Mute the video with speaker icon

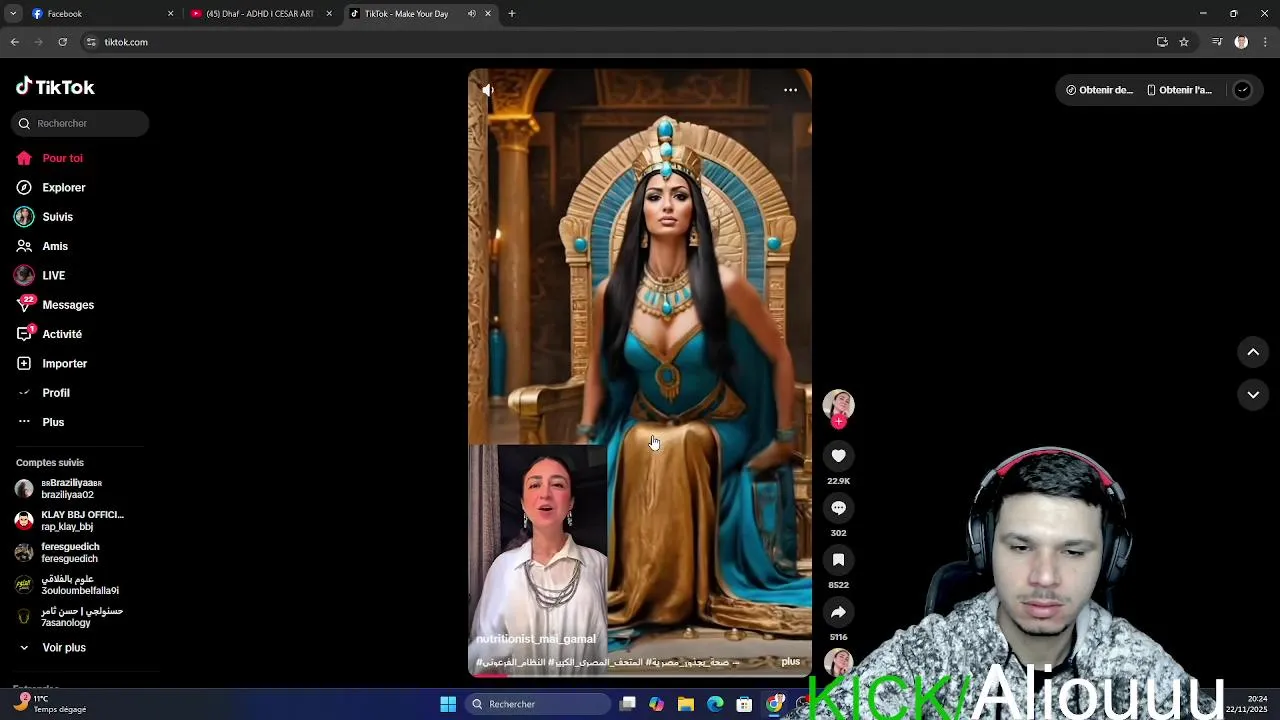487,90
